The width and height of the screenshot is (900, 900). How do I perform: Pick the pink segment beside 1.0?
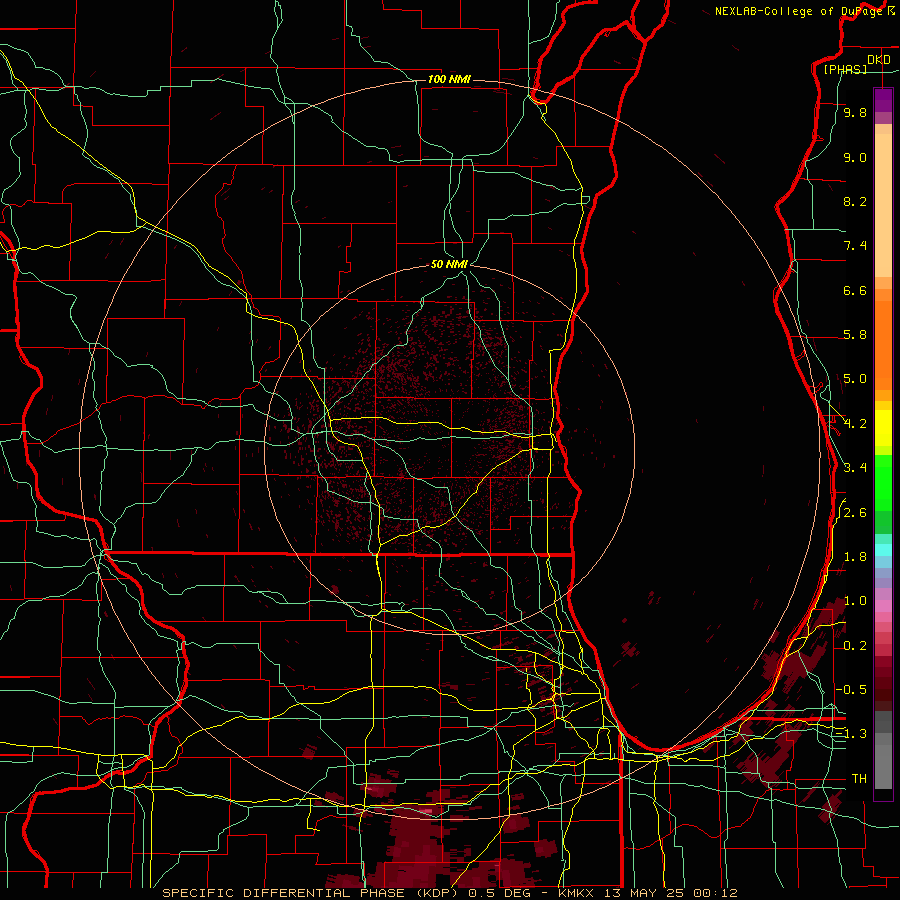click(x=883, y=605)
